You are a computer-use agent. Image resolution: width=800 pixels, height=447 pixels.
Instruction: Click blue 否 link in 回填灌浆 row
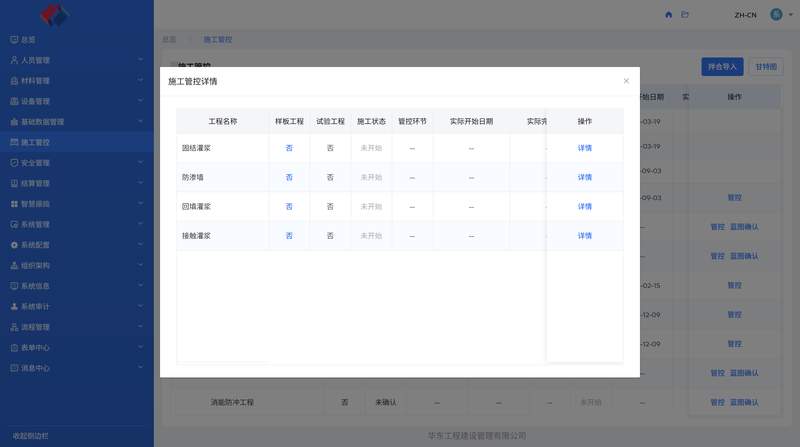point(289,207)
